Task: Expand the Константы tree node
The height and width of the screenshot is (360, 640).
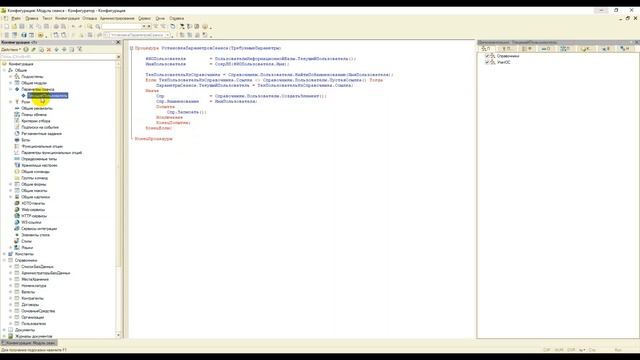Action: point(4,254)
